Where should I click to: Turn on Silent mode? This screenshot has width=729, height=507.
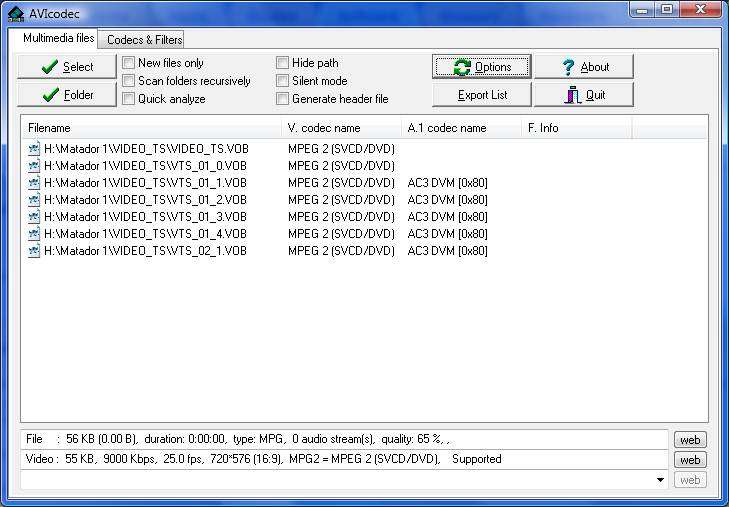tap(282, 80)
